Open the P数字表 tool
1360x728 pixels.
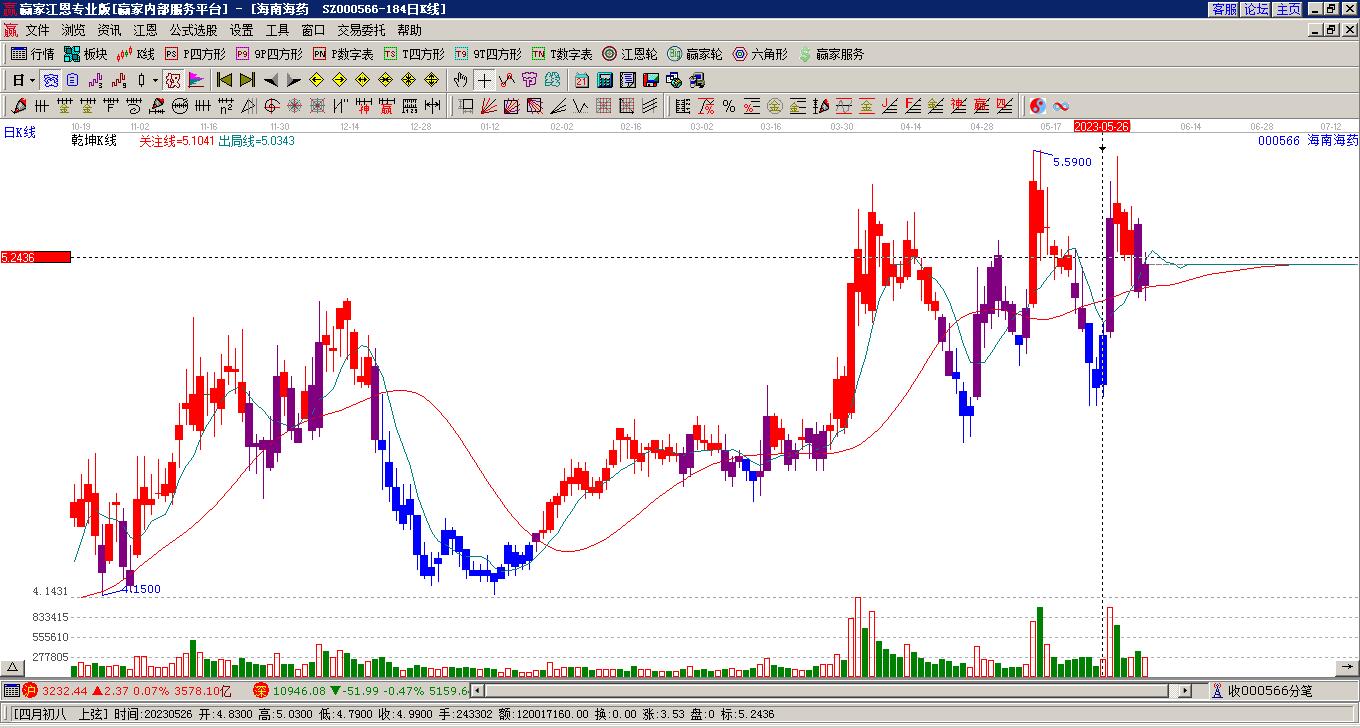coord(343,54)
